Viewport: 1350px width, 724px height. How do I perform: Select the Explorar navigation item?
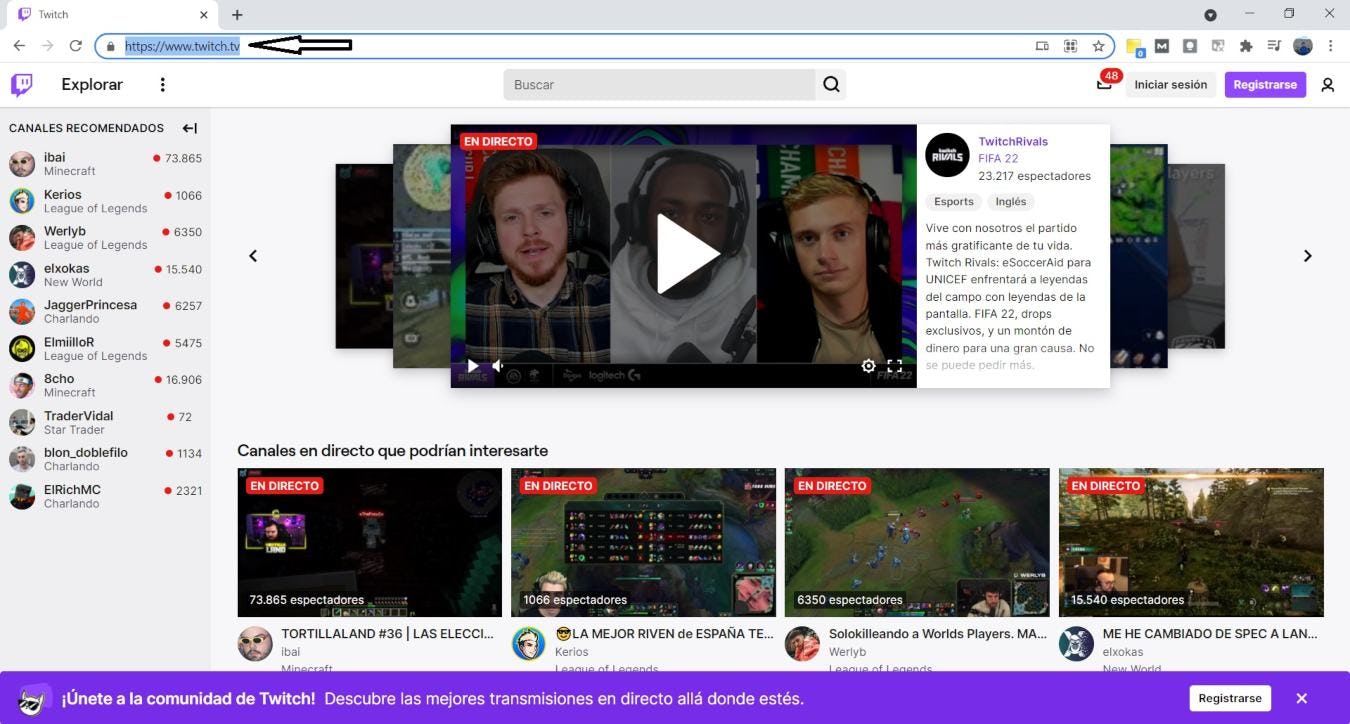click(x=92, y=85)
